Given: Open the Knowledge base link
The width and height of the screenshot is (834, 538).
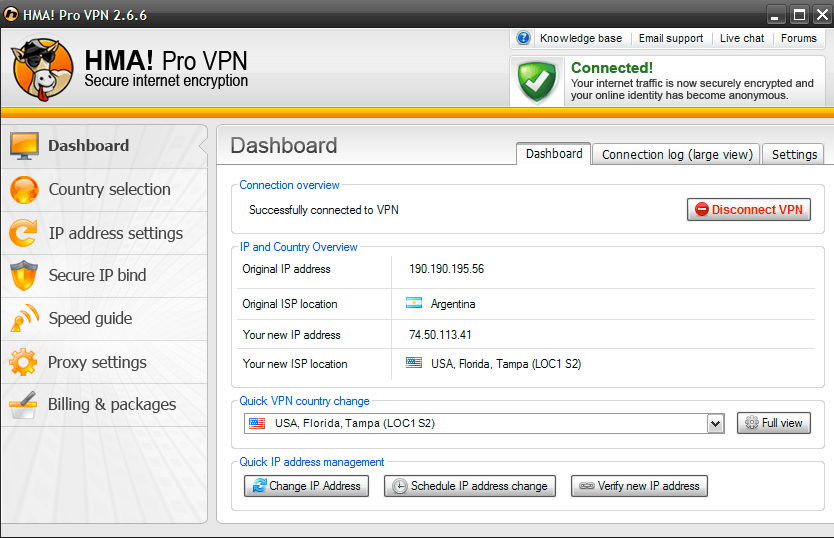Looking at the screenshot, I should (x=580, y=38).
